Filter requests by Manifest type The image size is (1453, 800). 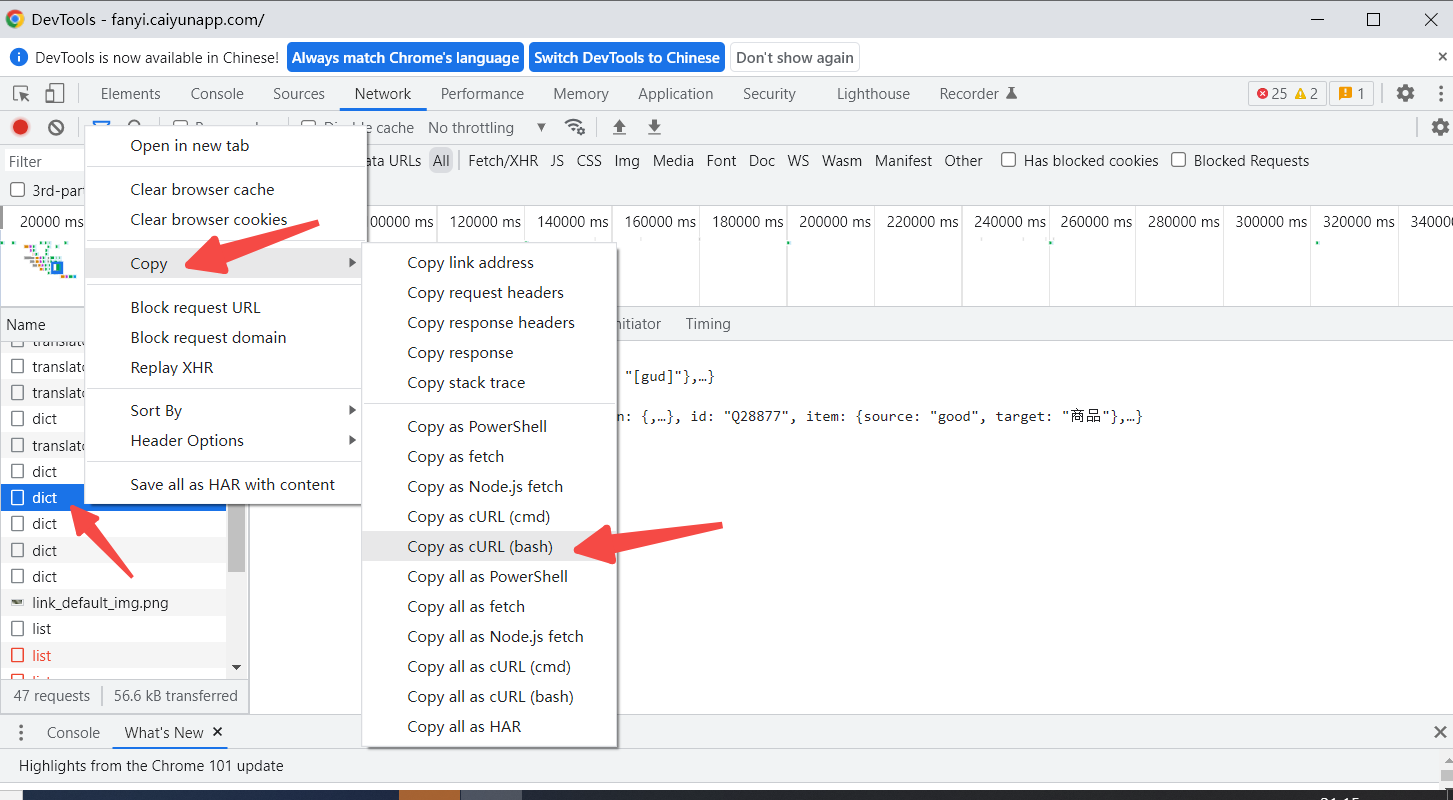point(903,161)
